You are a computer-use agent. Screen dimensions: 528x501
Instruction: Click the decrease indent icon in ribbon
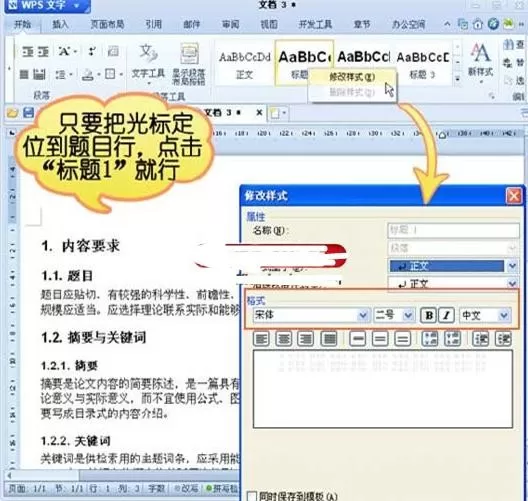click(x=28, y=52)
